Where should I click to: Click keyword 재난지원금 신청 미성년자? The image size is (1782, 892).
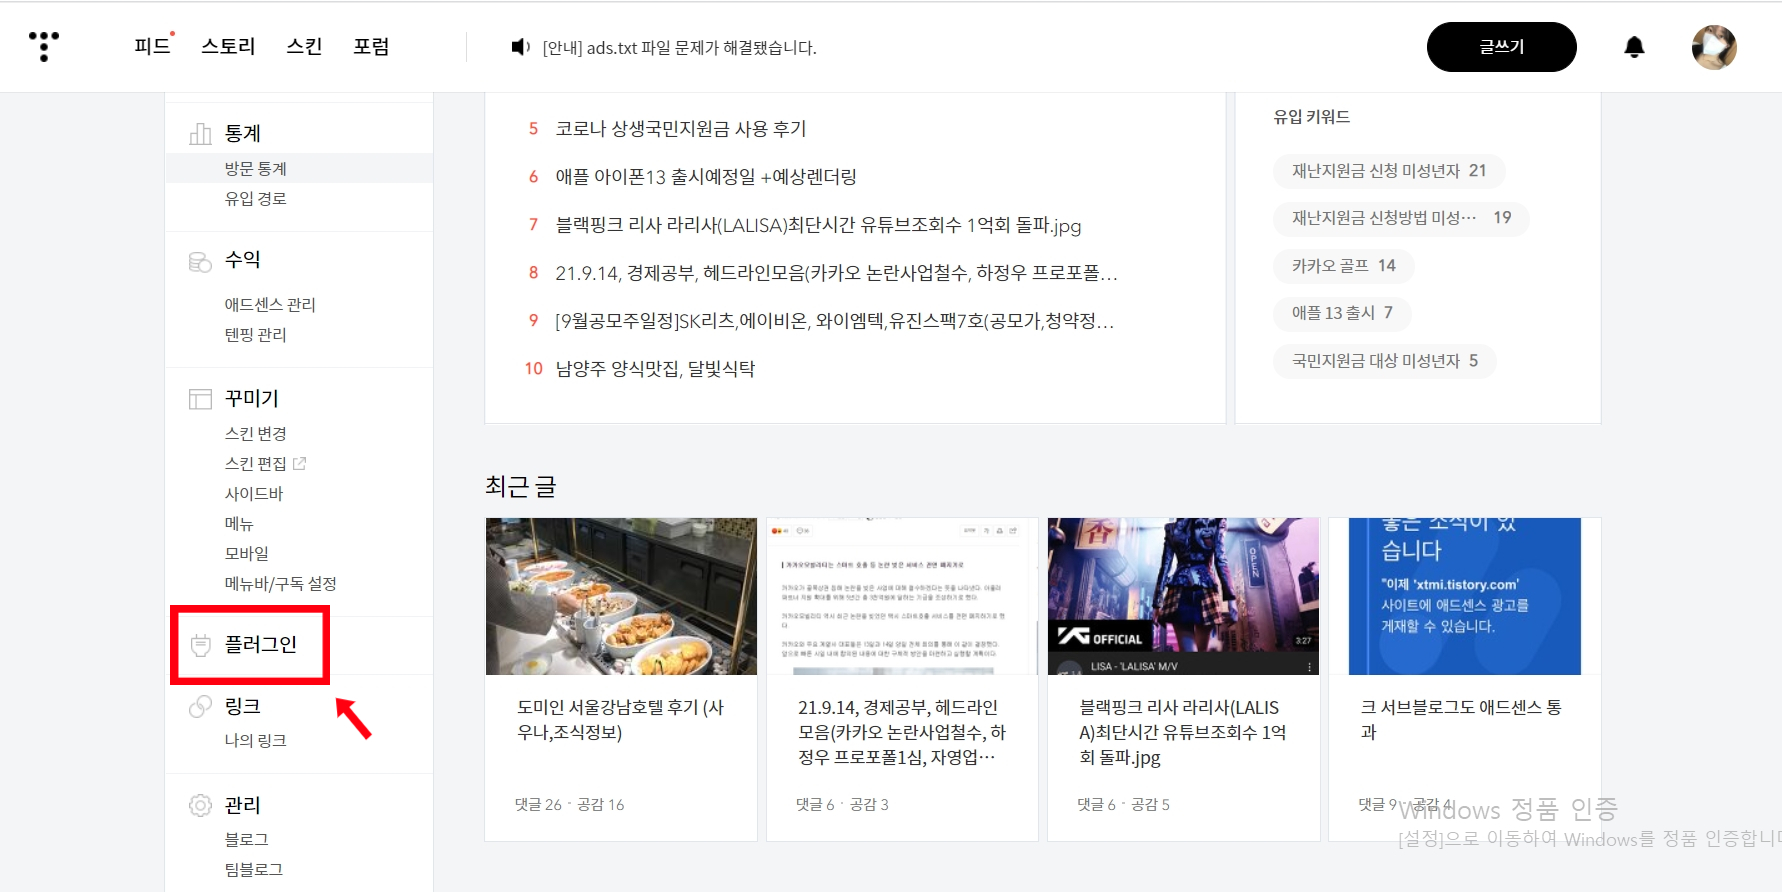tap(1389, 171)
